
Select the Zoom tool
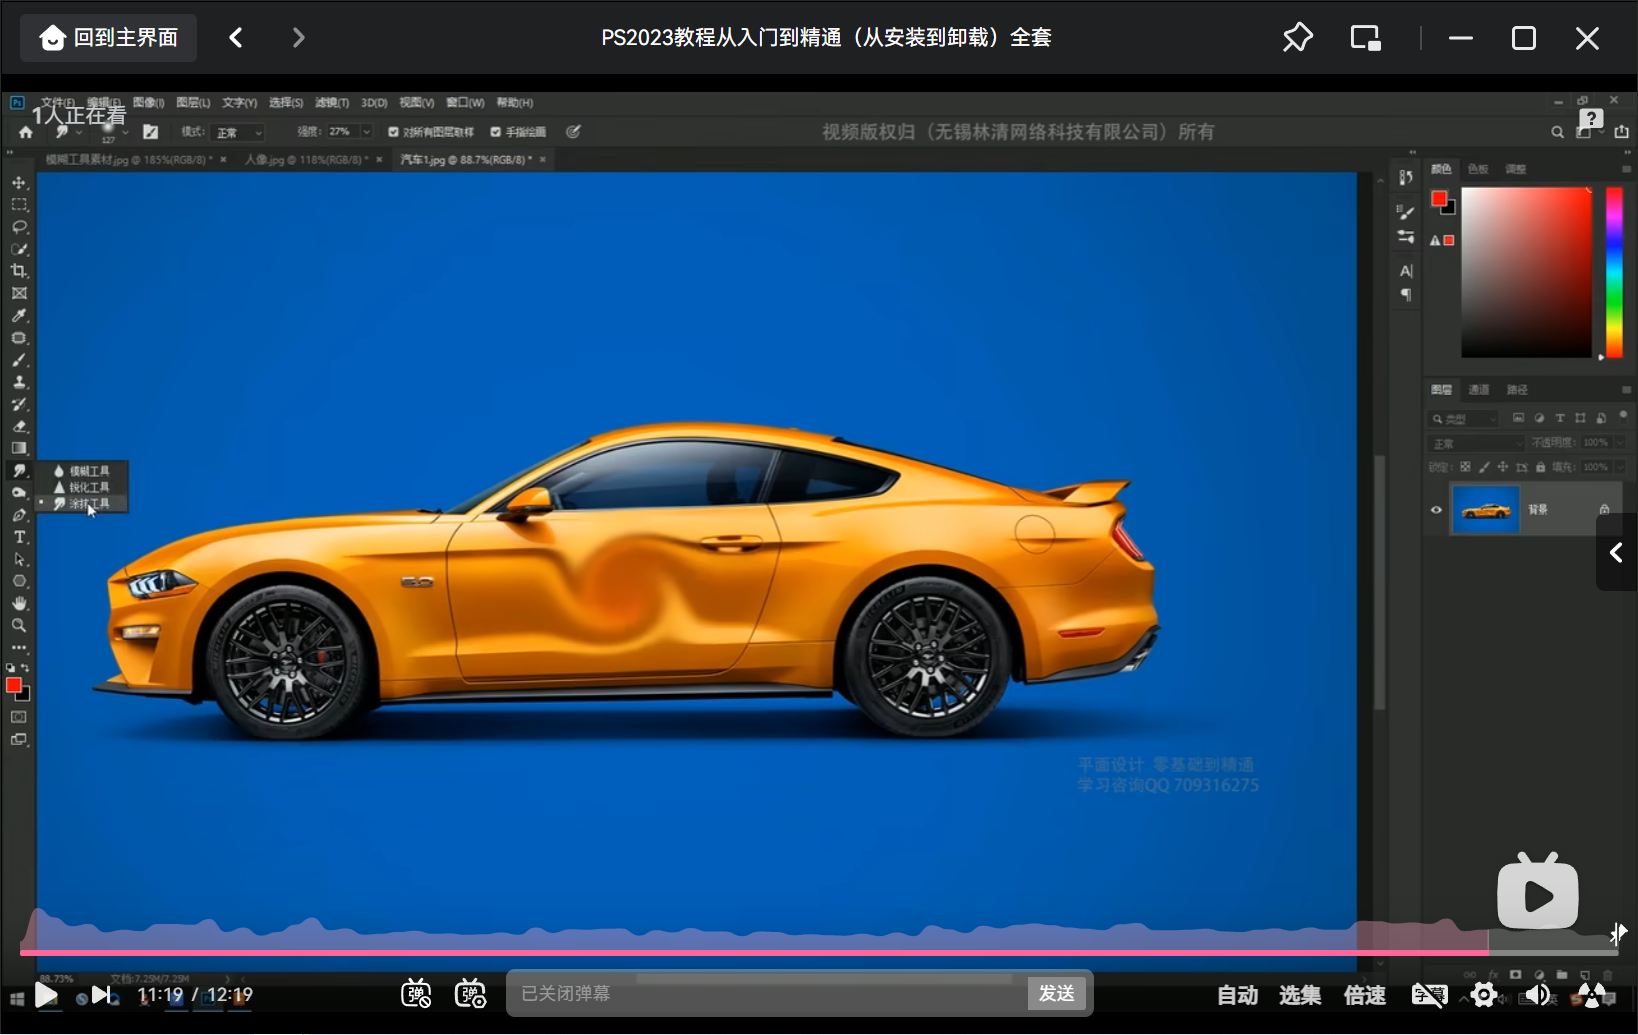point(19,625)
